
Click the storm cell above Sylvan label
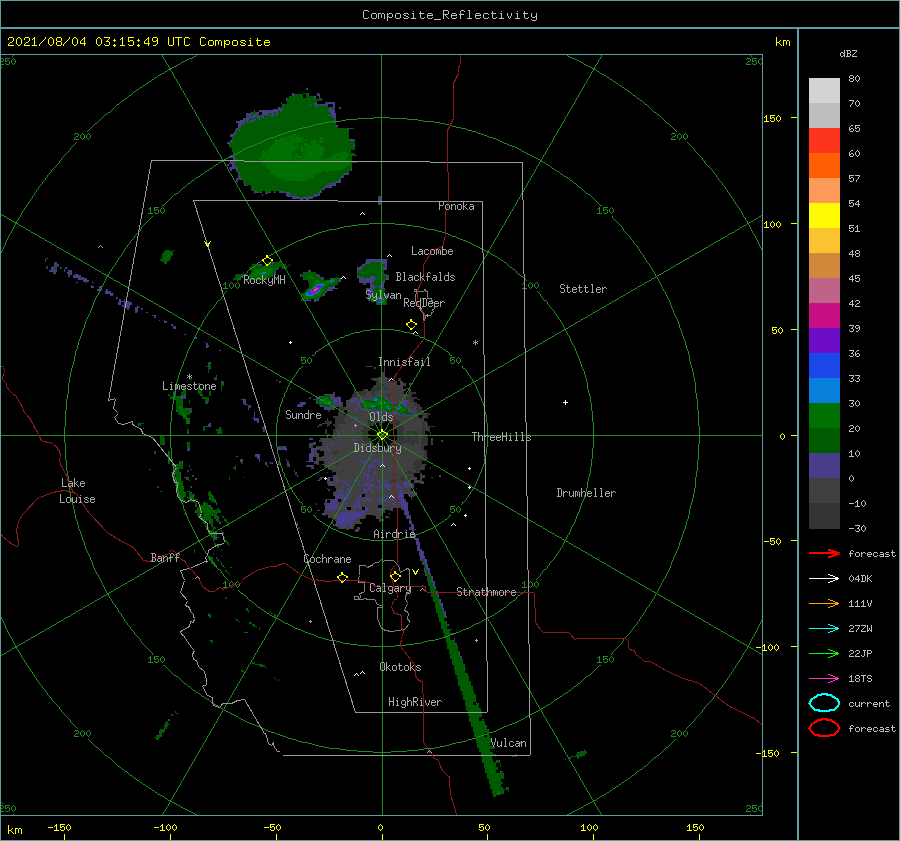click(x=373, y=274)
